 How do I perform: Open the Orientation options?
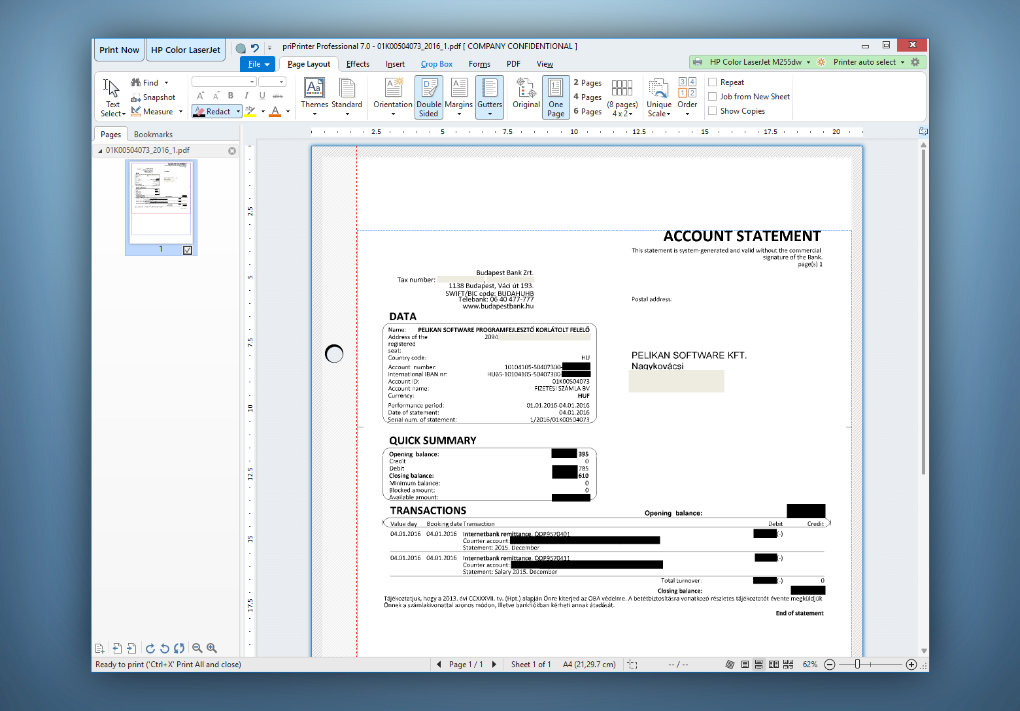point(393,97)
